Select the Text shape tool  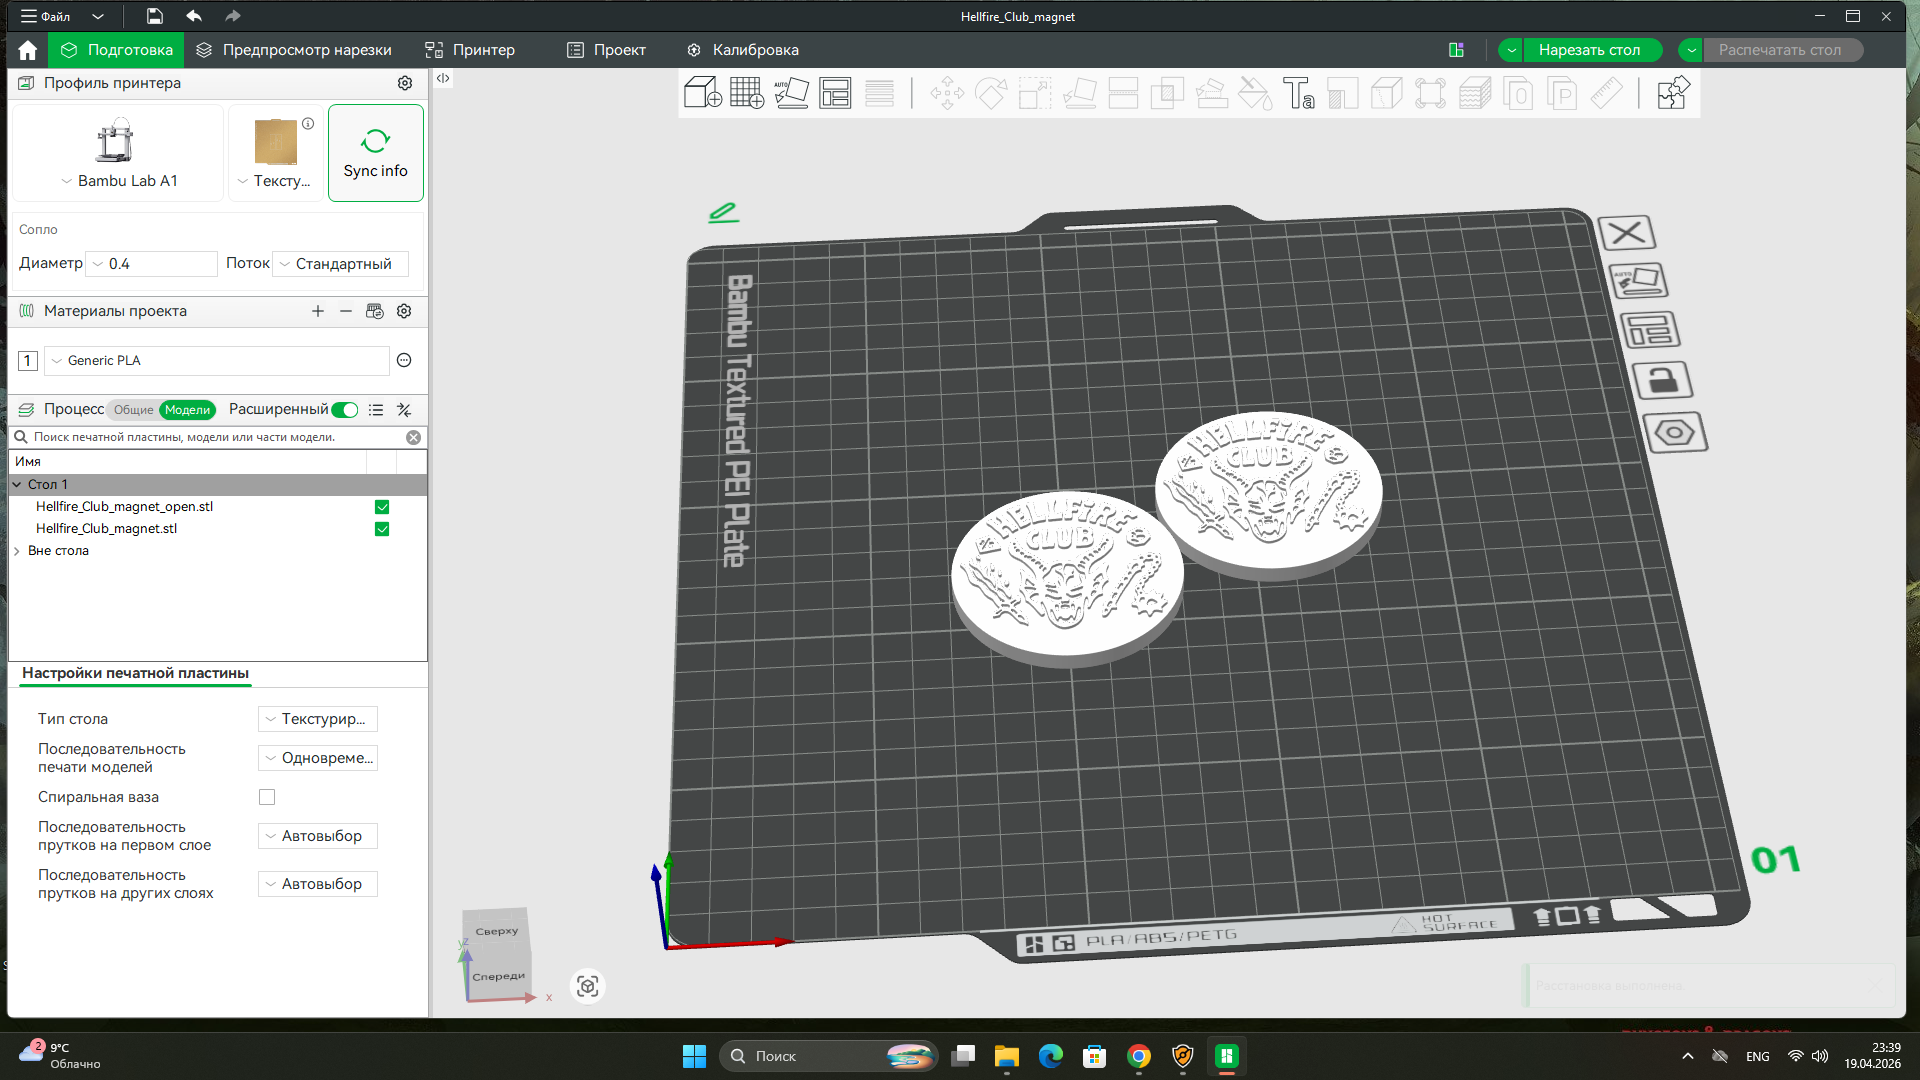pos(1299,93)
